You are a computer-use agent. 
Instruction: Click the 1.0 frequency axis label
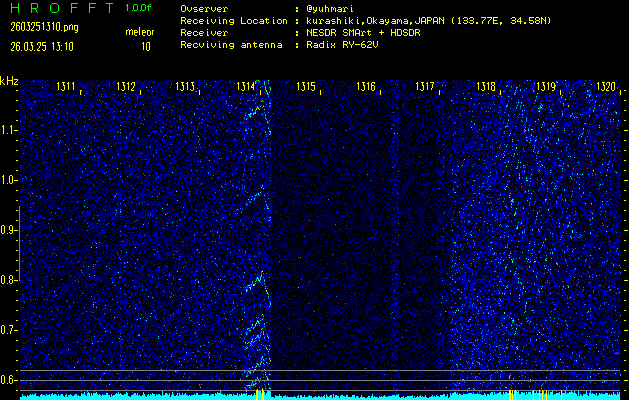pyautogui.click(x=7, y=181)
